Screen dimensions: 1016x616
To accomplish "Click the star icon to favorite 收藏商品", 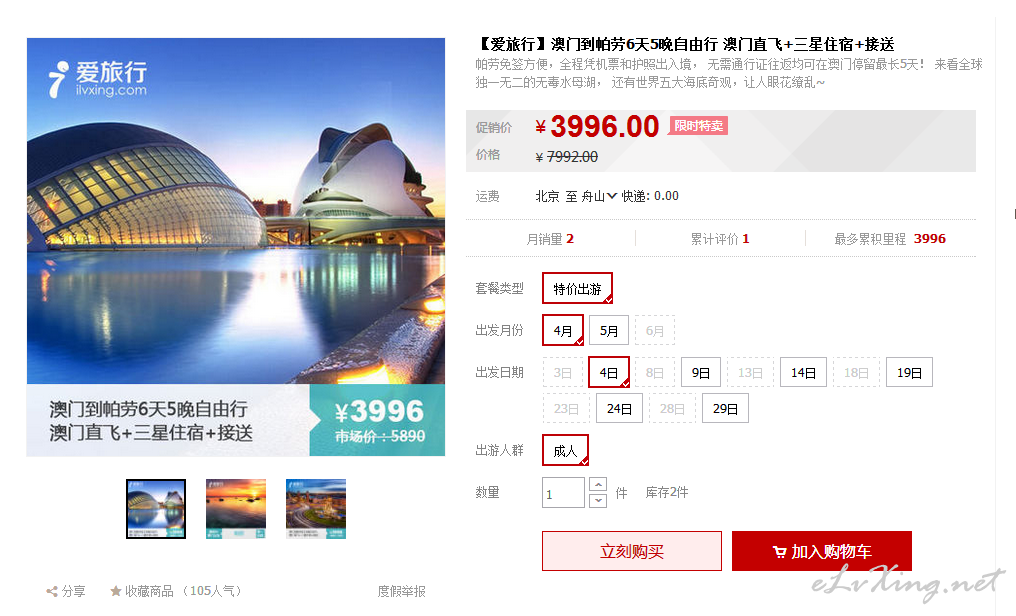I will [x=116, y=591].
